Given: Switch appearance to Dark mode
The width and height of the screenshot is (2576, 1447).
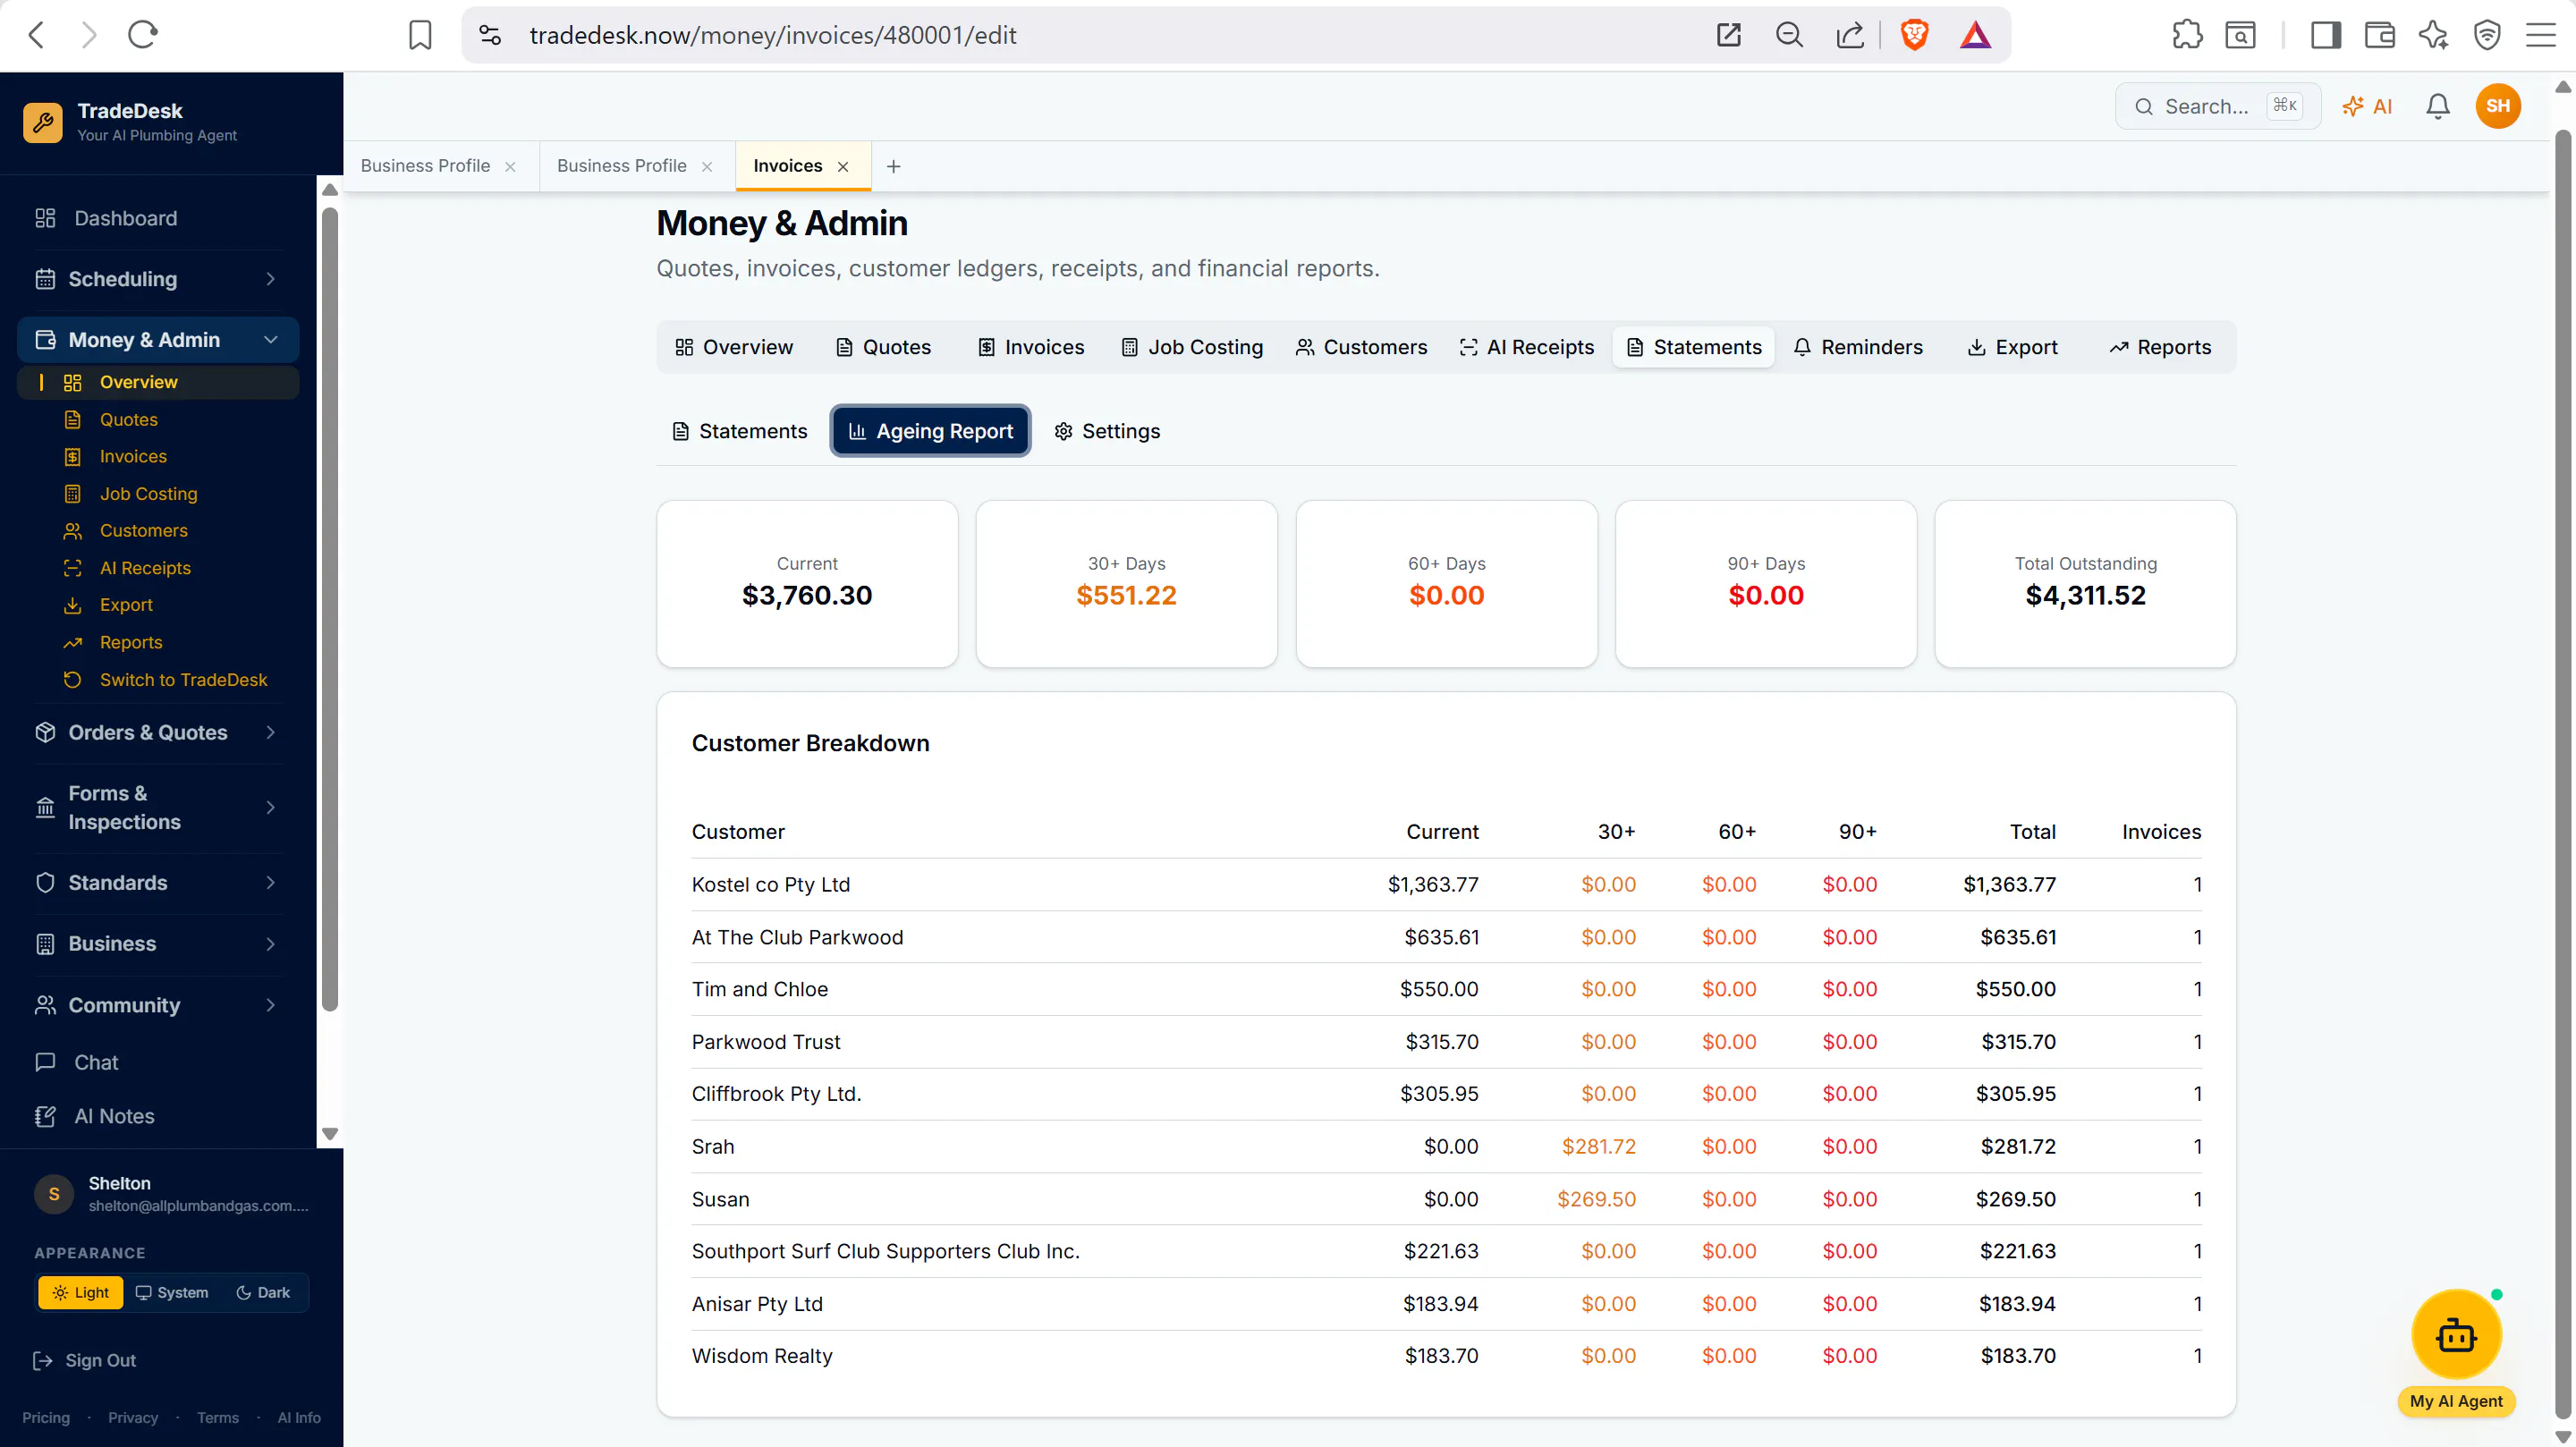Looking at the screenshot, I should click(x=263, y=1292).
